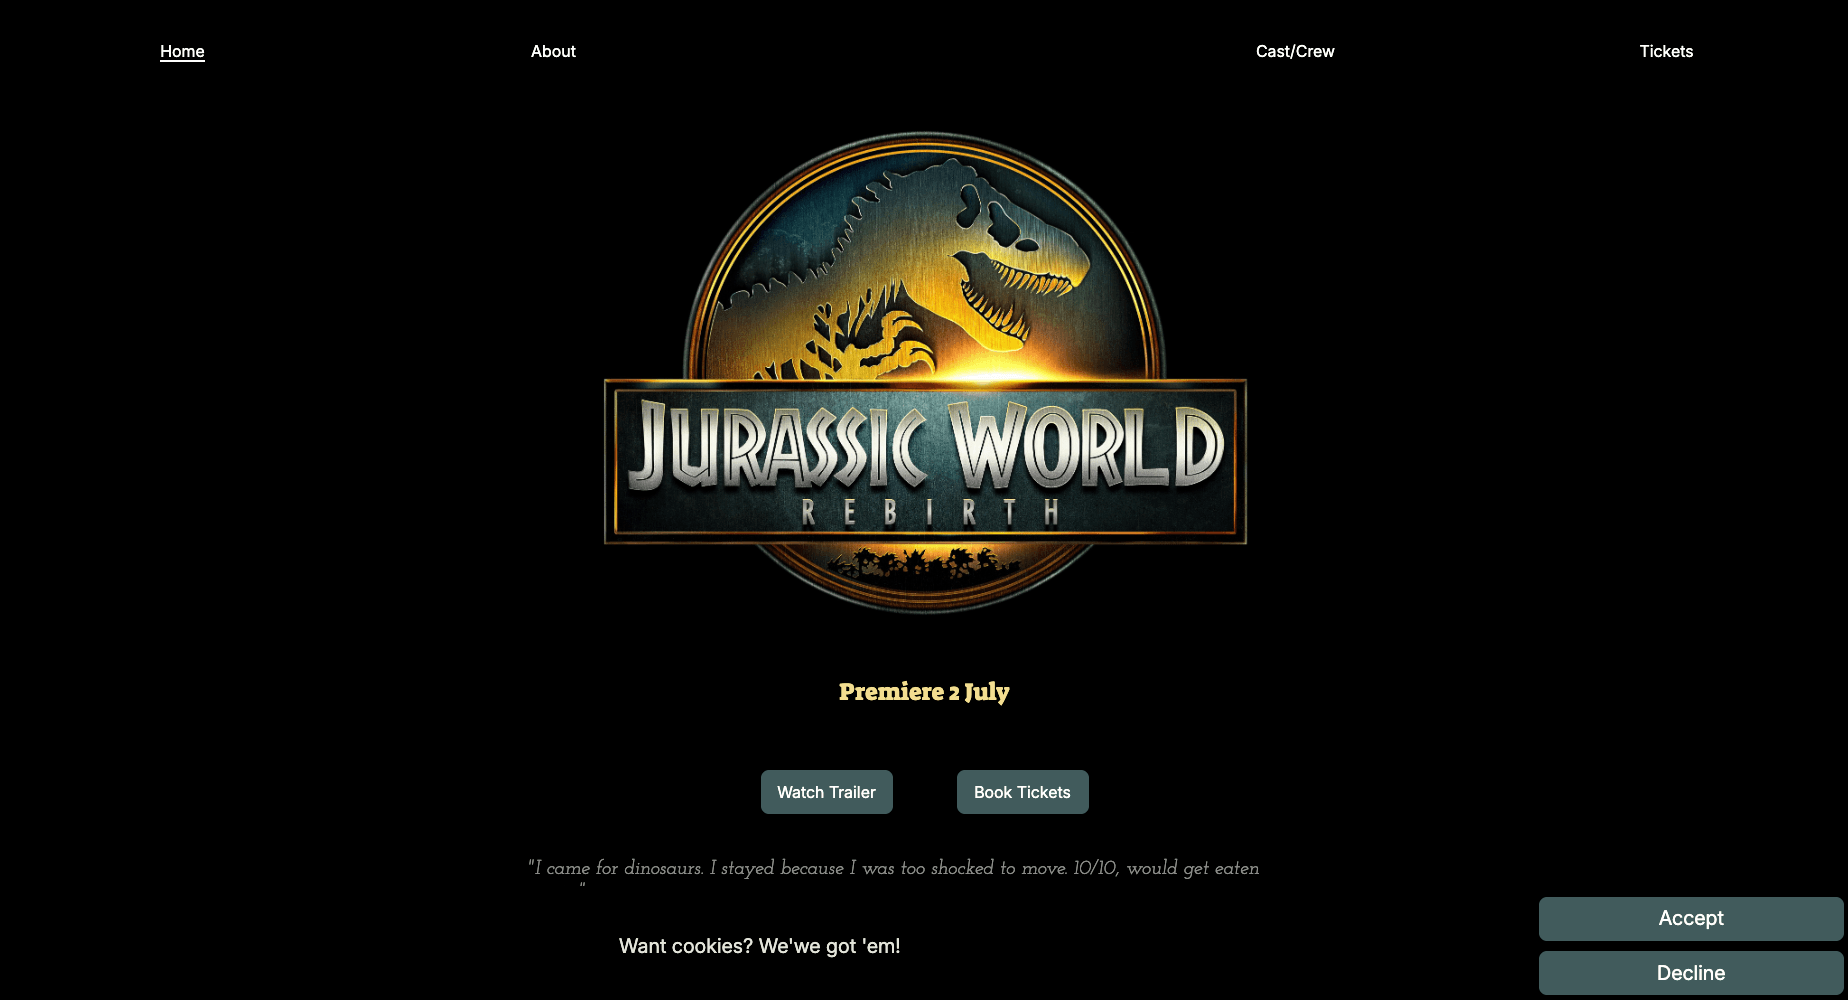This screenshot has height=1000, width=1848.
Task: Click the Jurassic World Rebirth logo
Action: tap(925, 372)
